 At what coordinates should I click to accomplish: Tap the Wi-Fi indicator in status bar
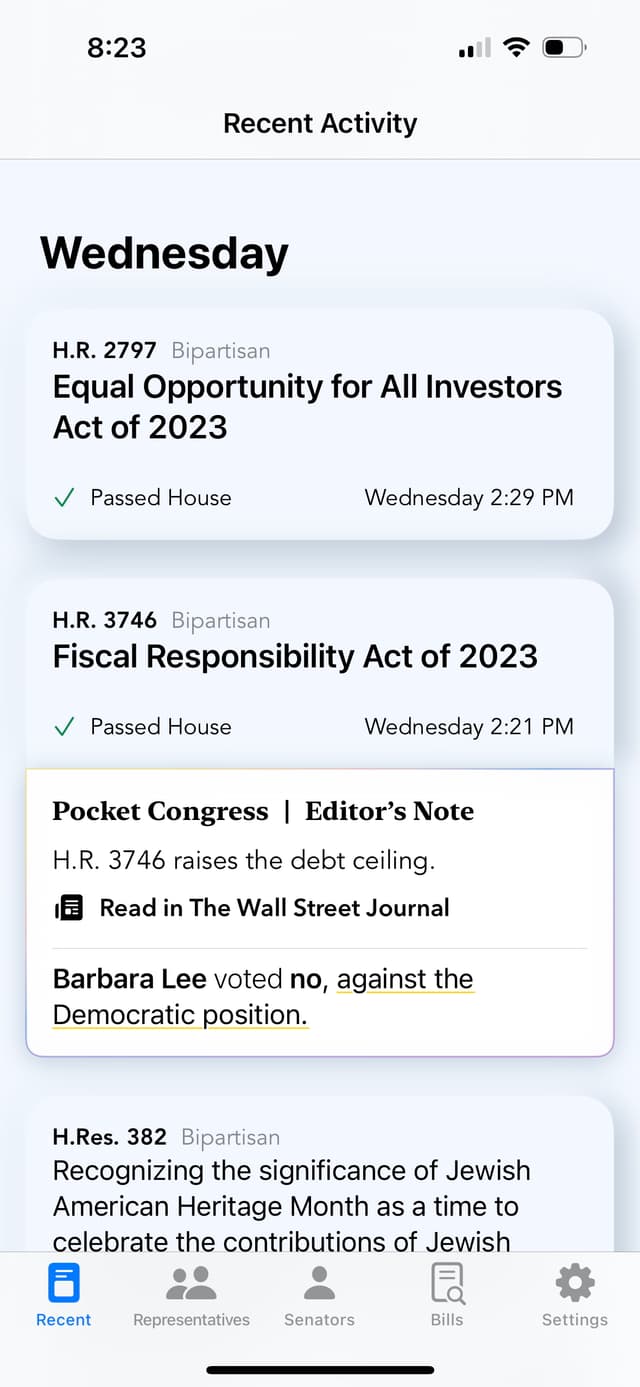pos(516,46)
